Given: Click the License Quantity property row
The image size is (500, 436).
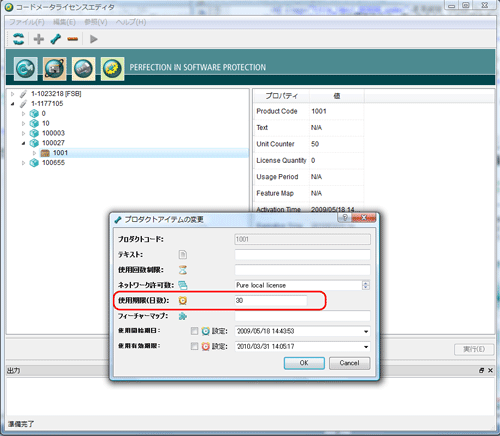Looking at the screenshot, I should [x=309, y=161].
